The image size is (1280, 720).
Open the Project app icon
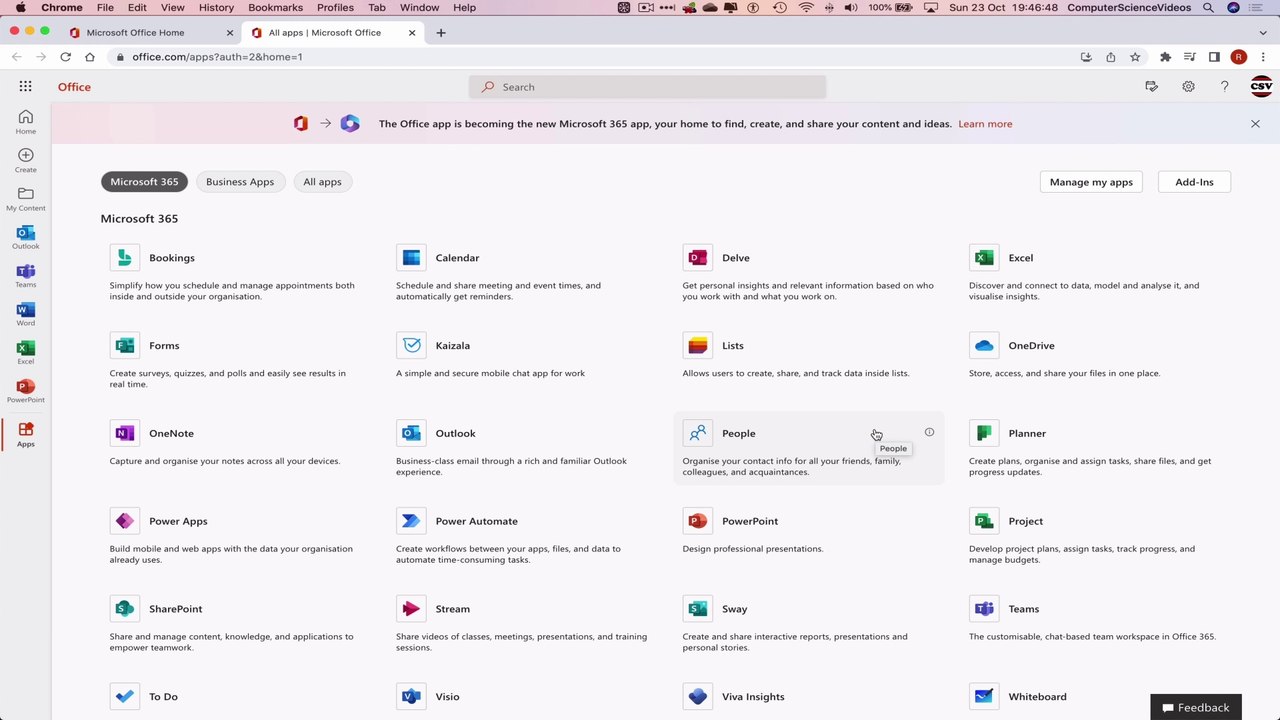pos(984,521)
